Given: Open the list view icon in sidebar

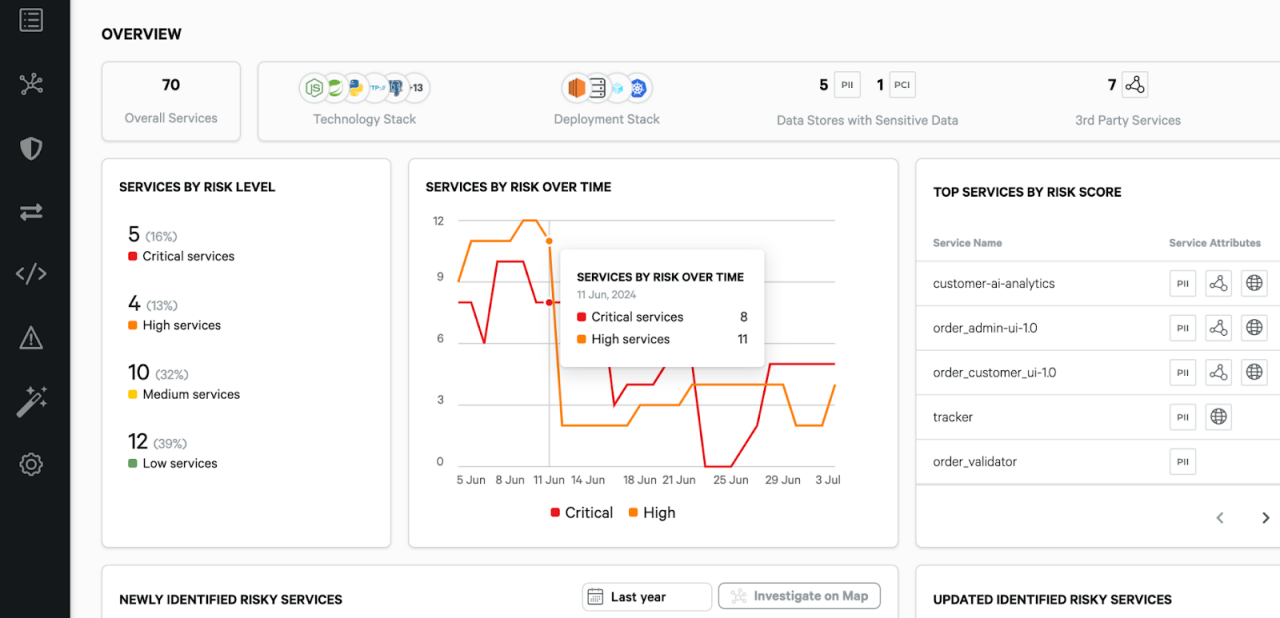Looking at the screenshot, I should [31, 20].
